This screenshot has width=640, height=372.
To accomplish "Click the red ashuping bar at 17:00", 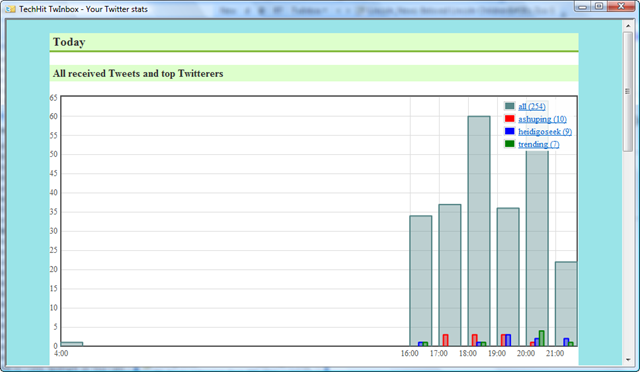I will coord(445,340).
